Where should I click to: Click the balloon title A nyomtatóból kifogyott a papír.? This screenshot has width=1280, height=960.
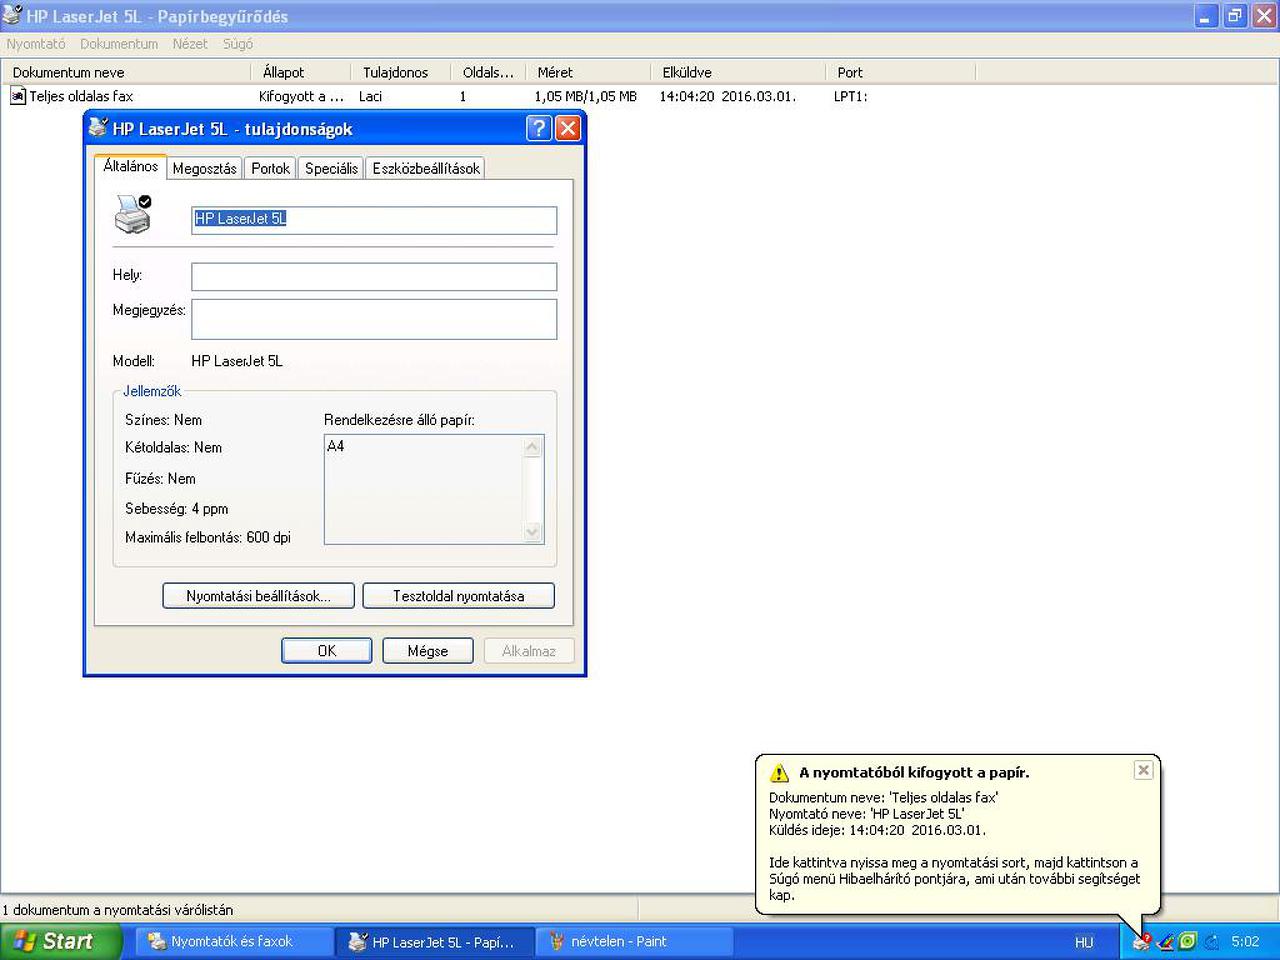[x=914, y=772]
